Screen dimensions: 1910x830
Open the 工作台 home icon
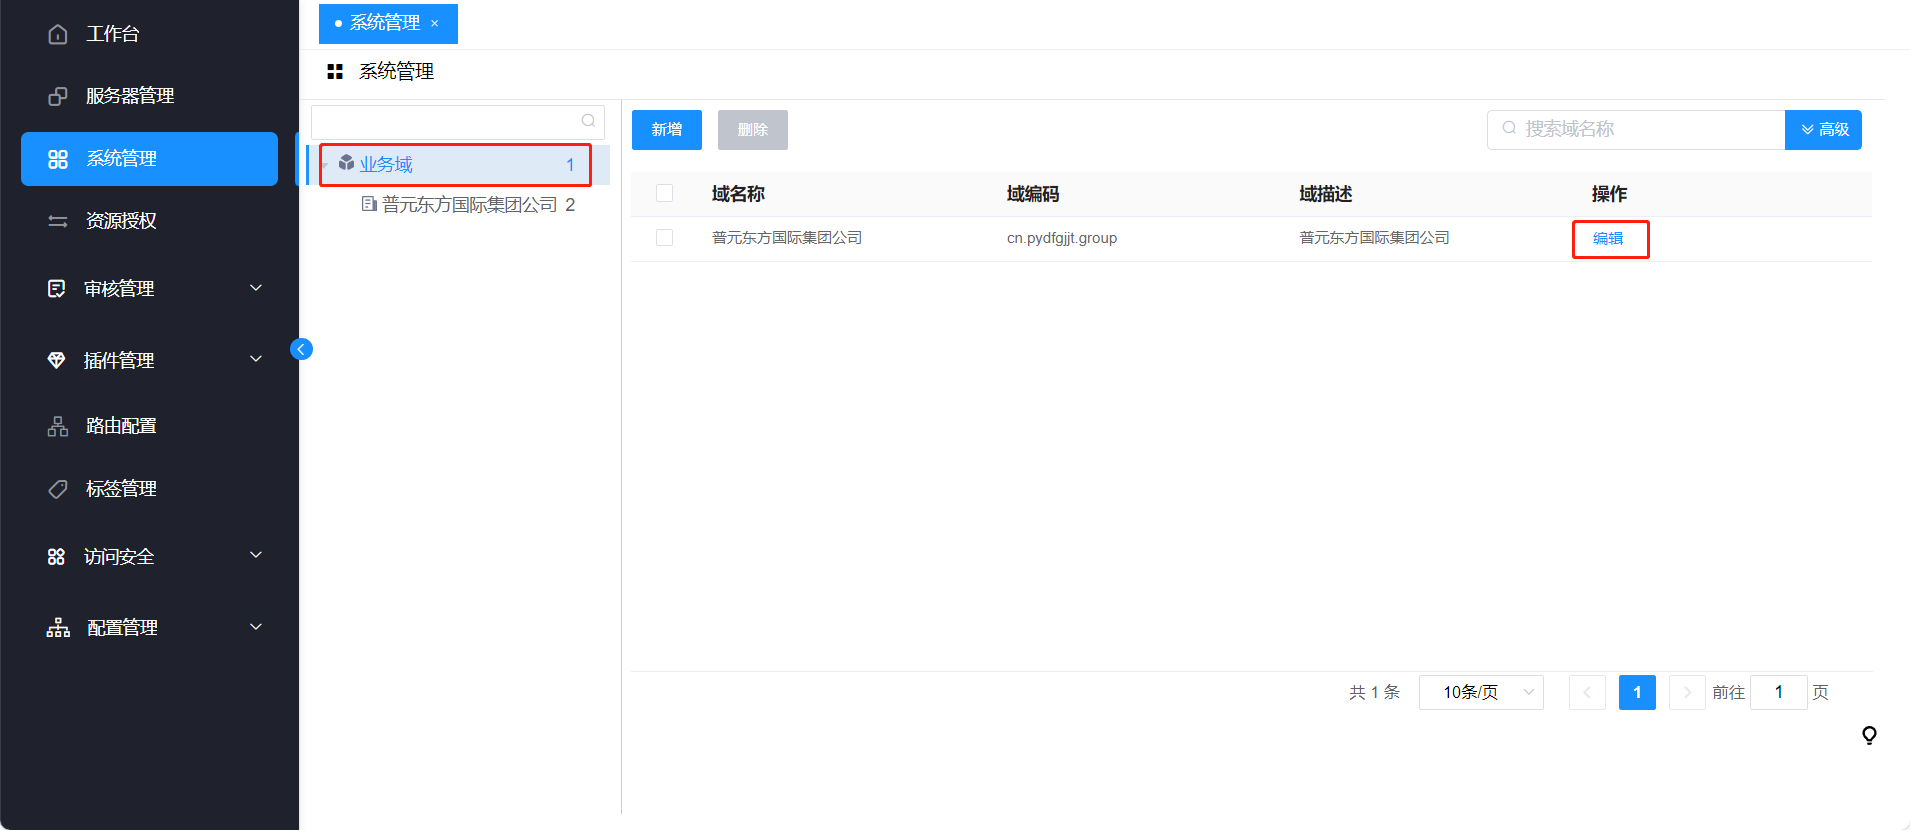(x=58, y=34)
